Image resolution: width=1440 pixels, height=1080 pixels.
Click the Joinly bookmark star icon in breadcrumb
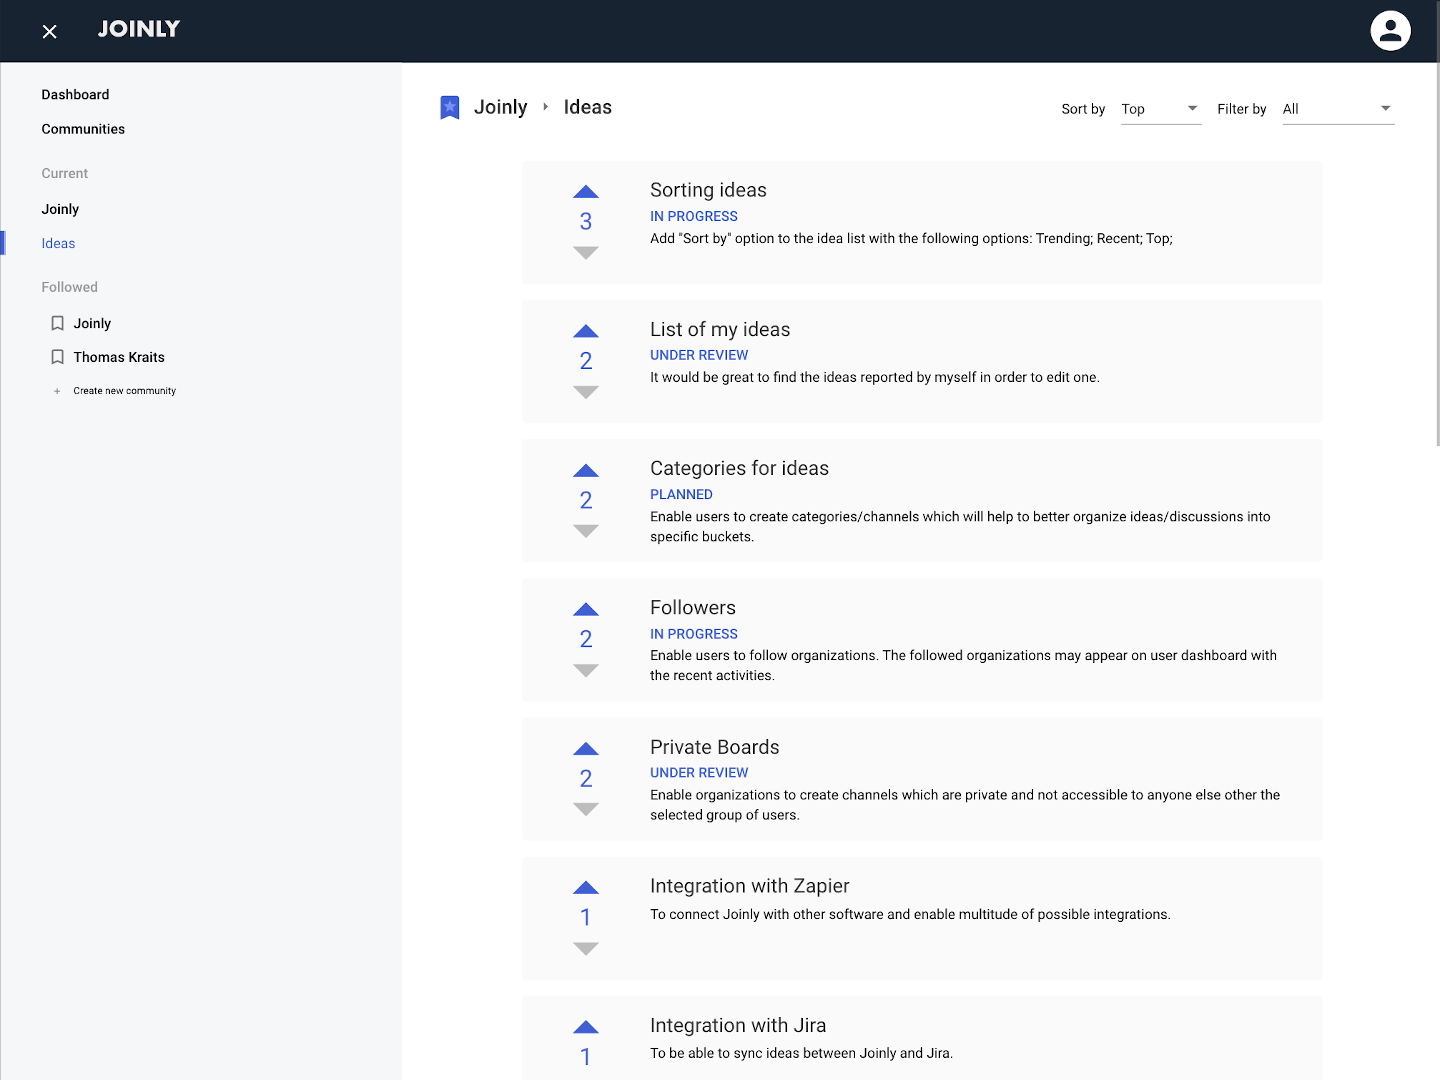coord(449,106)
